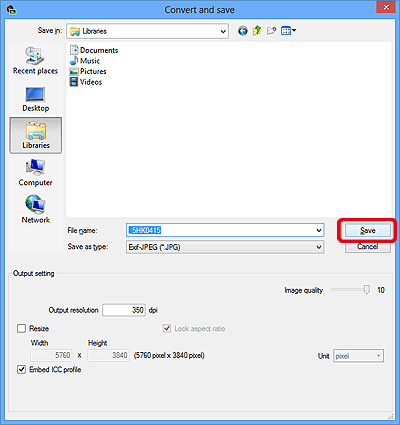This screenshot has height=425, width=400.
Task: Create a new folder via toolbar icon
Action: tap(271, 31)
